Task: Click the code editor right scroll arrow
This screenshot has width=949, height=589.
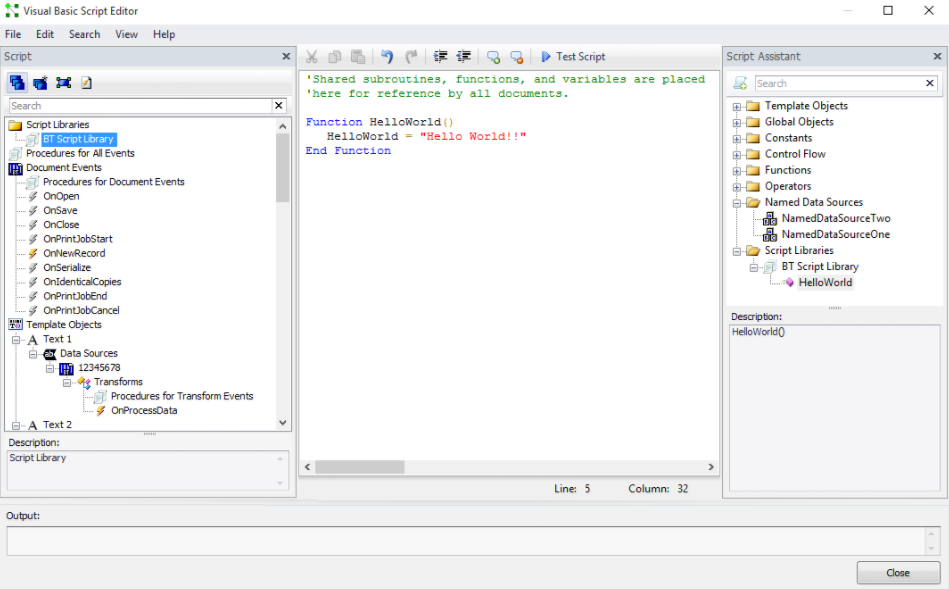Action: coord(711,467)
